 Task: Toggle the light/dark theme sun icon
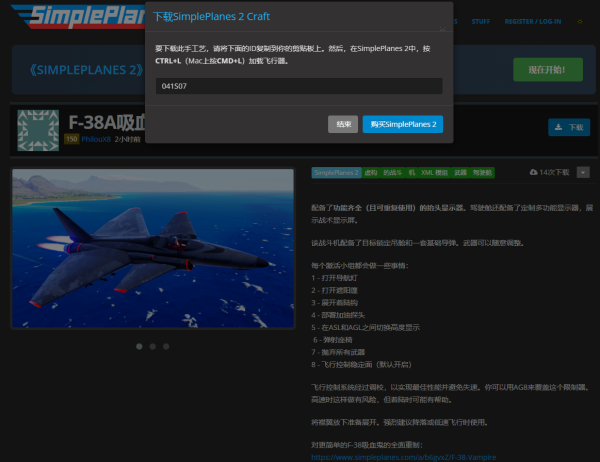(580, 21)
